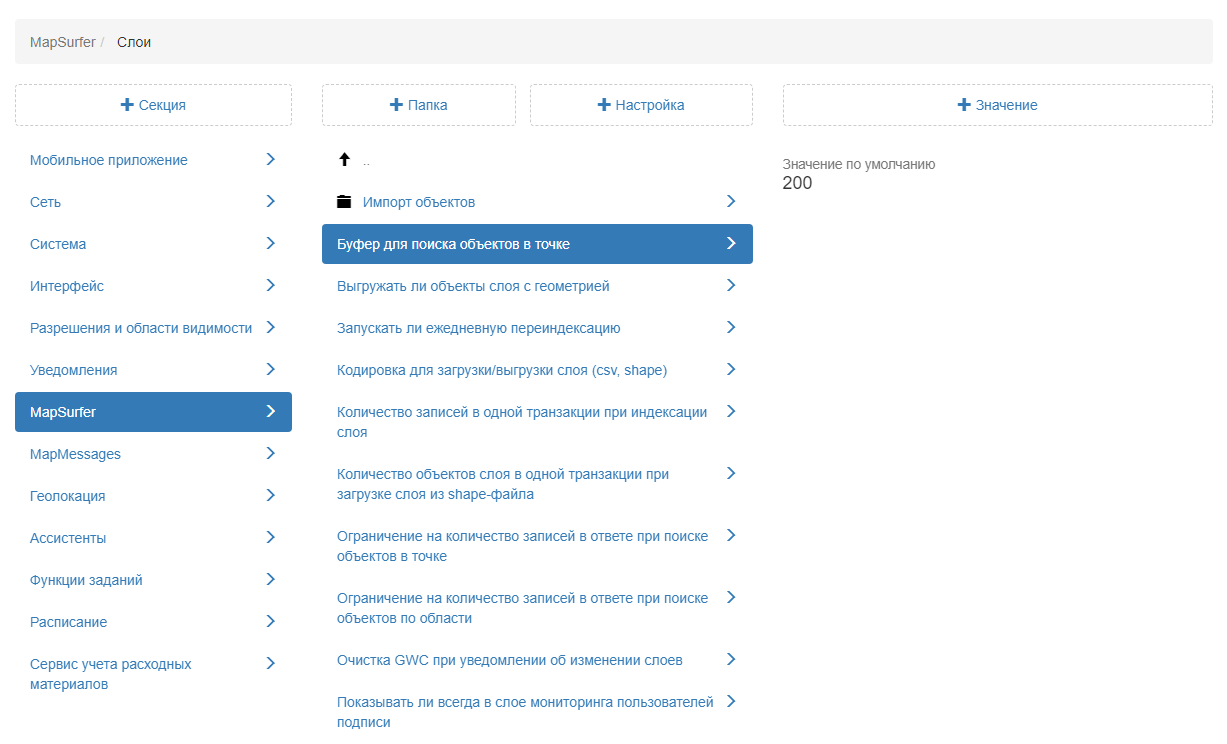Open Ограничение записей при поиске по области
Screen dimensions: 1227x744
pos(537,608)
